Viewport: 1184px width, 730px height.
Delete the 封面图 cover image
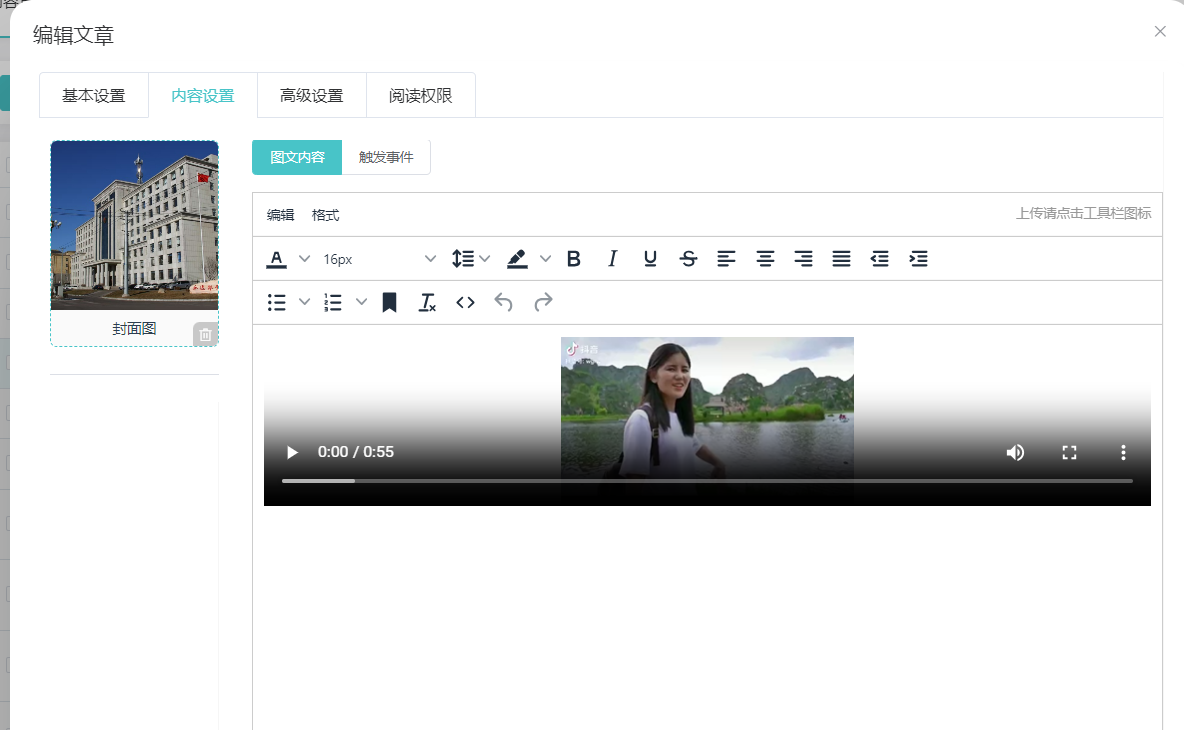coord(204,334)
